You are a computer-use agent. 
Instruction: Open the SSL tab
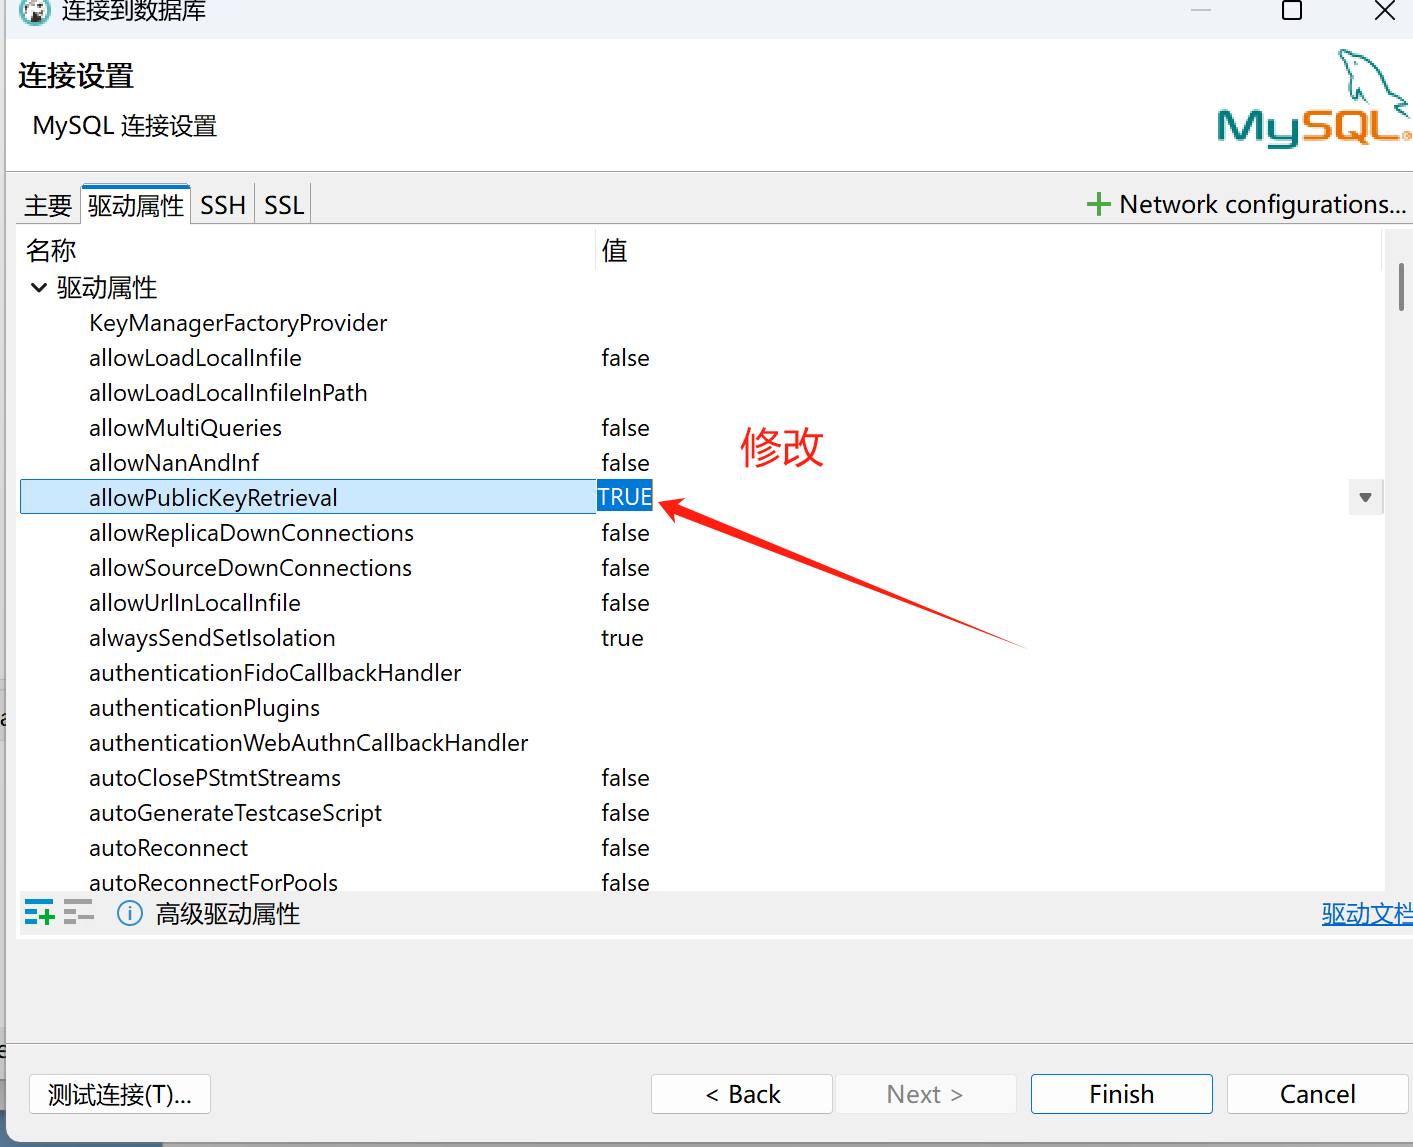coord(284,205)
